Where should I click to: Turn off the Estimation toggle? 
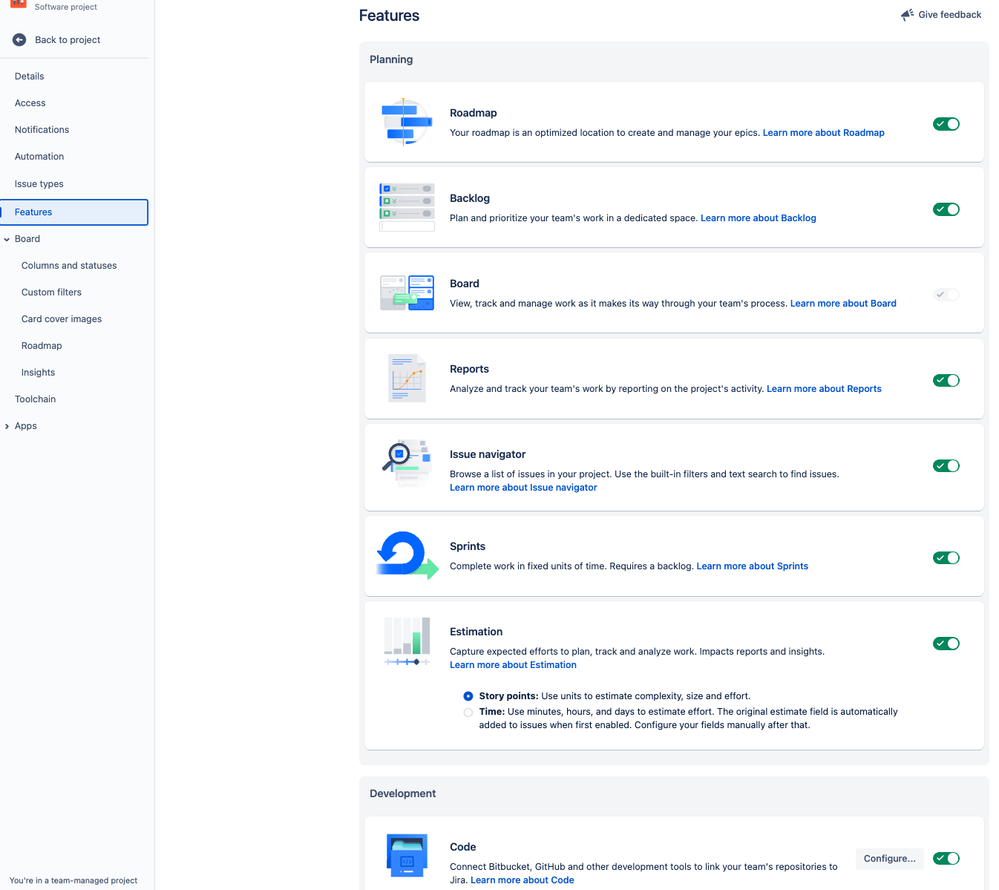[946, 643]
